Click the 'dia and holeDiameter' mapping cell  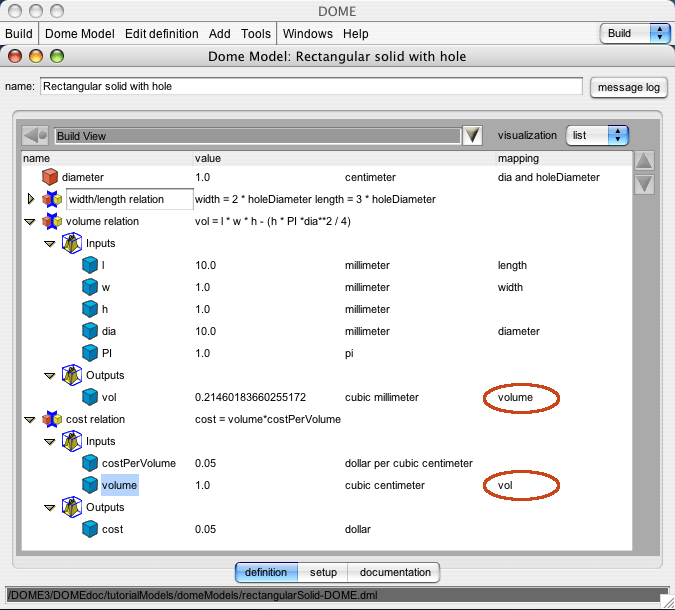(x=548, y=177)
